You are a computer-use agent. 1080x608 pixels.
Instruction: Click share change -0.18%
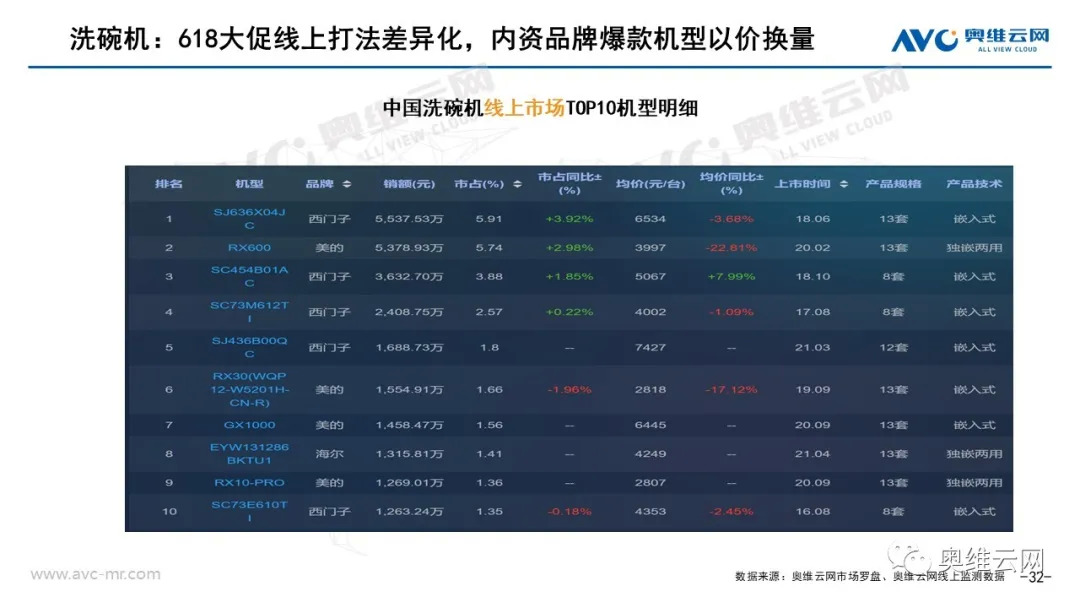coord(570,512)
